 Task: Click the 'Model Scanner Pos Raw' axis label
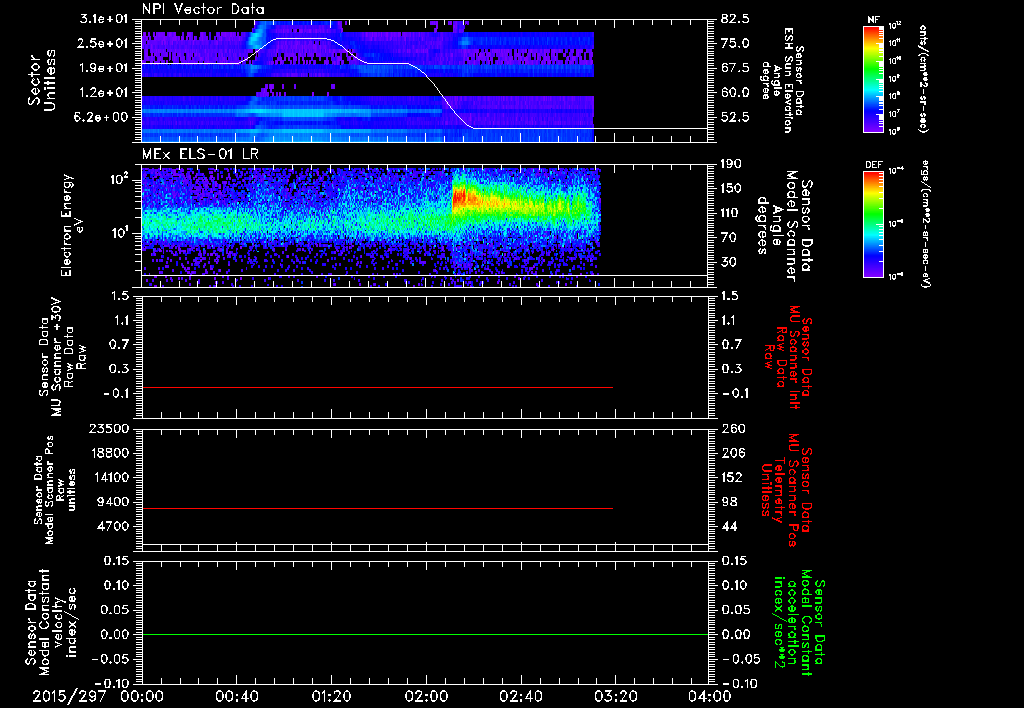(x=55, y=490)
